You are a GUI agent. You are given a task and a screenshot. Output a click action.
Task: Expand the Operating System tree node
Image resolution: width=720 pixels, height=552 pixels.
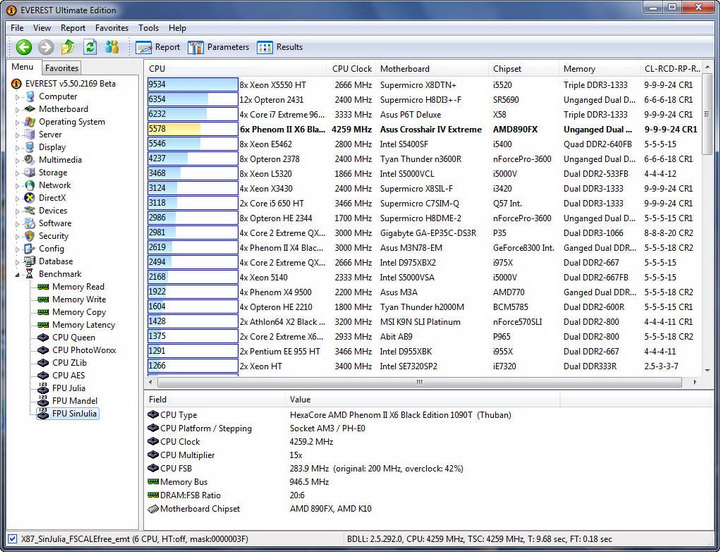(x=17, y=122)
